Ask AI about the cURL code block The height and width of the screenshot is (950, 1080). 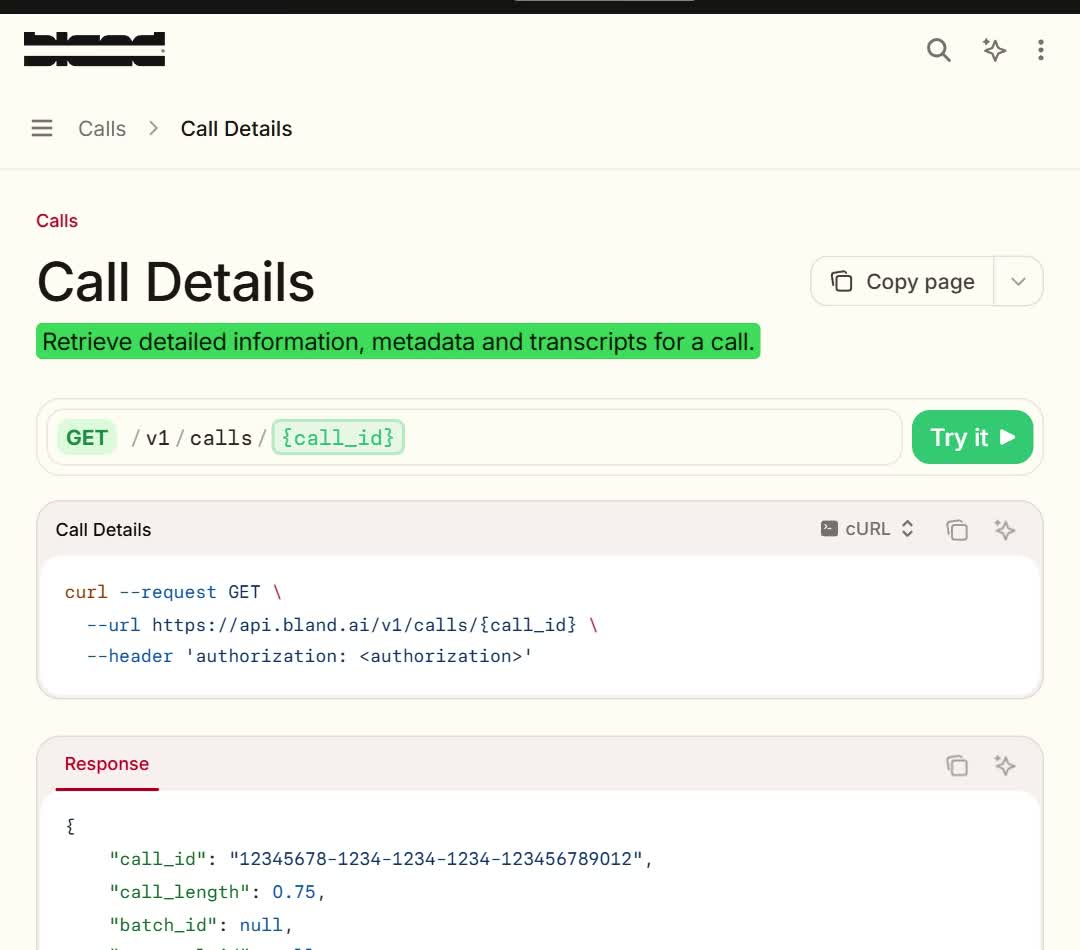pyautogui.click(x=1004, y=529)
